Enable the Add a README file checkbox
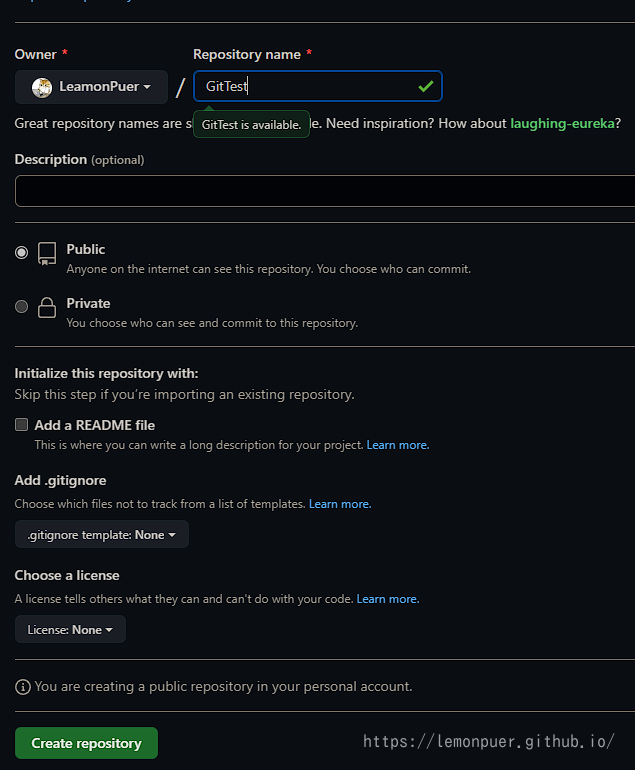635x770 pixels. tap(22, 424)
